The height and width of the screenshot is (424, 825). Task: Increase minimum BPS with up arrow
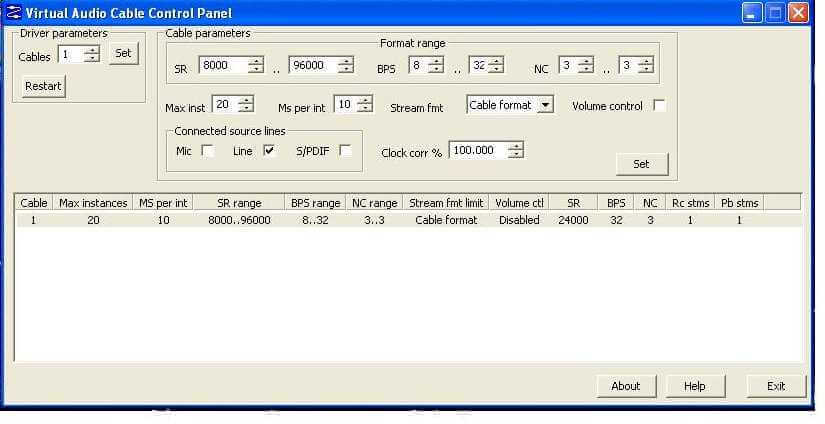(x=436, y=60)
